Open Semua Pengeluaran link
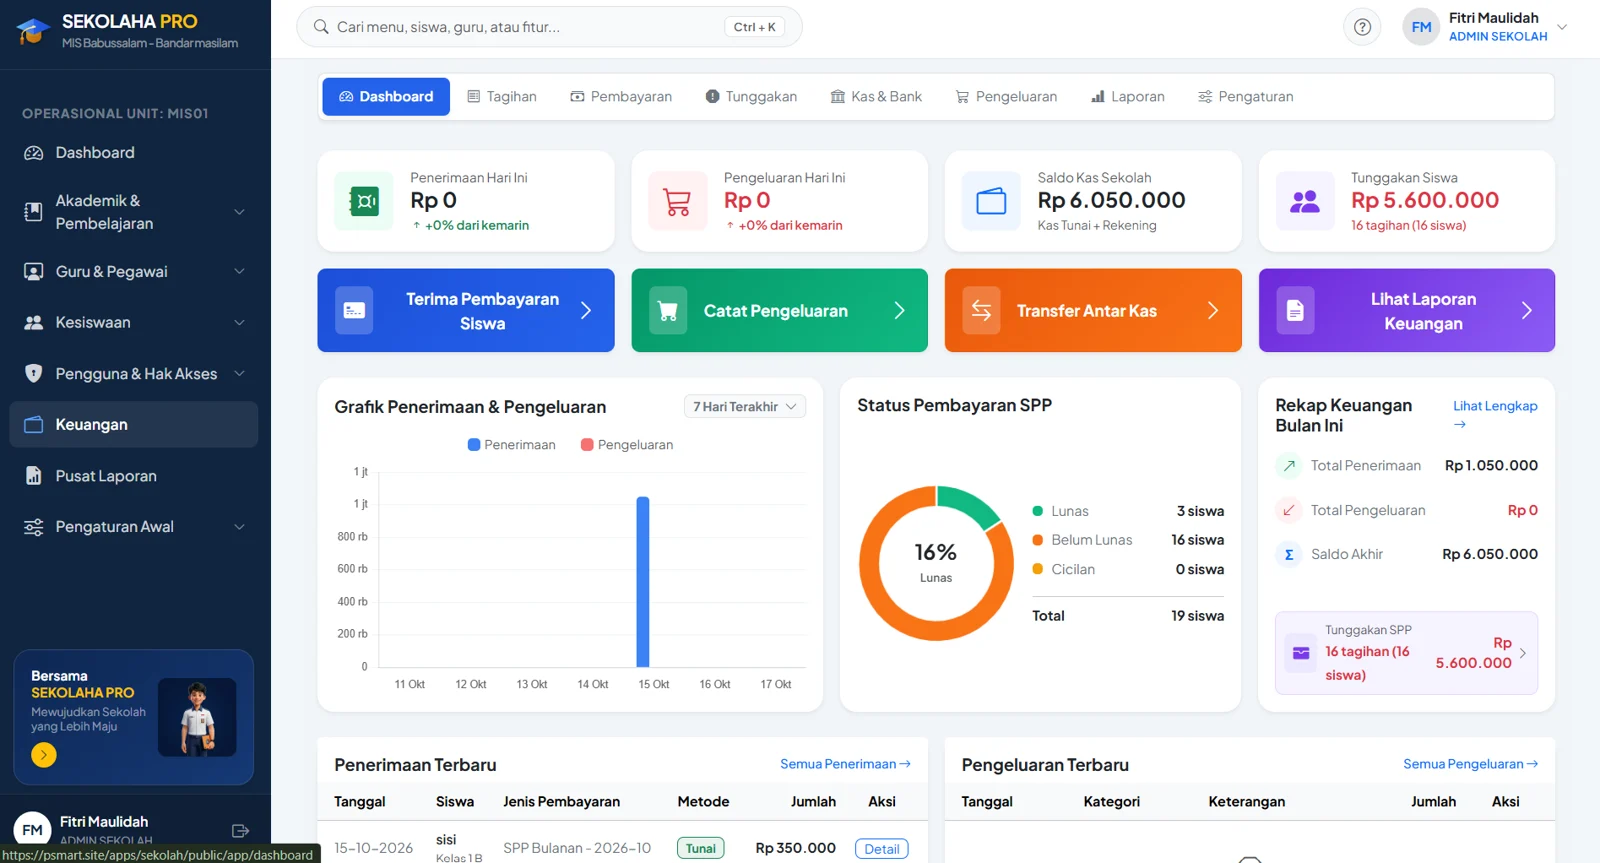This screenshot has height=863, width=1600. coord(1470,764)
